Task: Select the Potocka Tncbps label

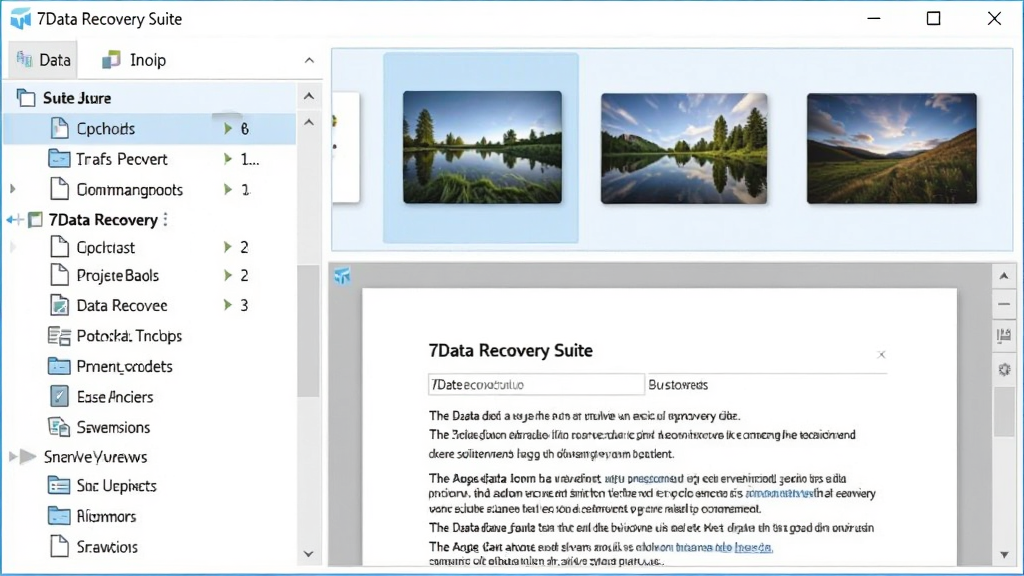Action: (x=129, y=336)
